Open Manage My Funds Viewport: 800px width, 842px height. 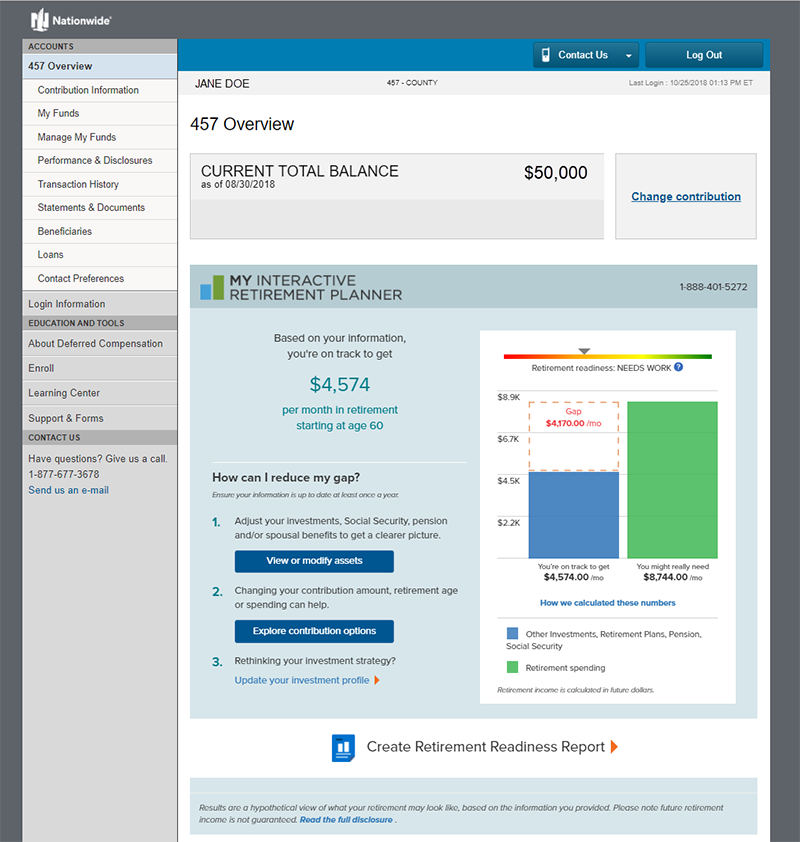pos(100,137)
